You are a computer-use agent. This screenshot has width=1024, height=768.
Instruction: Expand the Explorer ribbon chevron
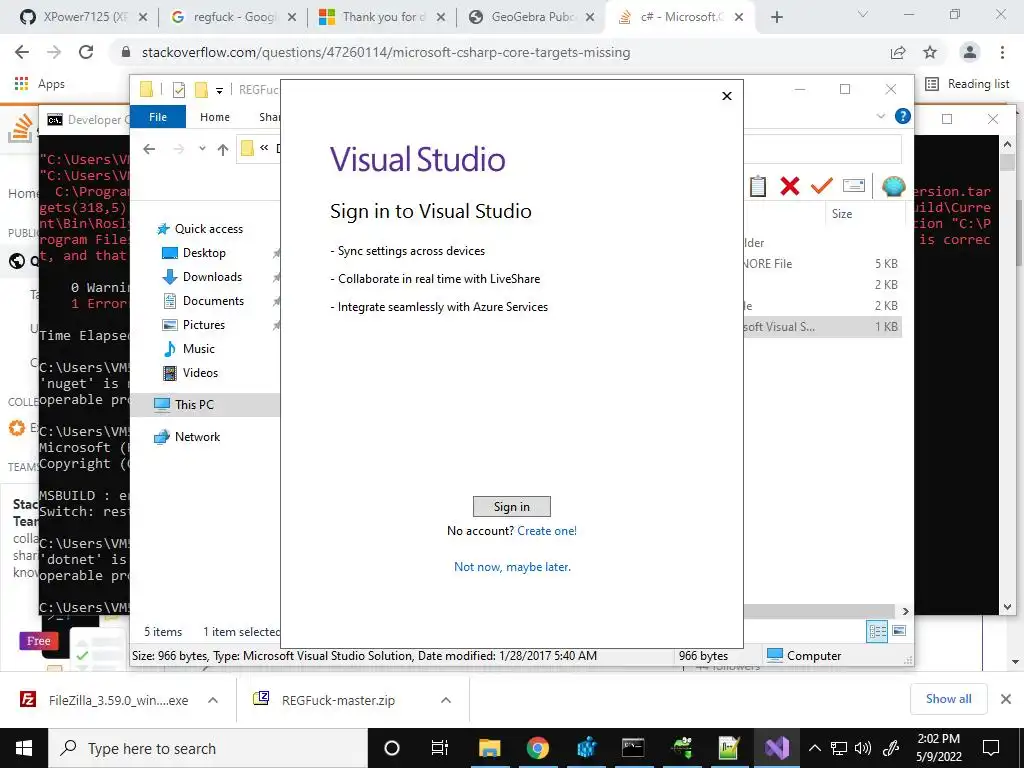coord(880,116)
